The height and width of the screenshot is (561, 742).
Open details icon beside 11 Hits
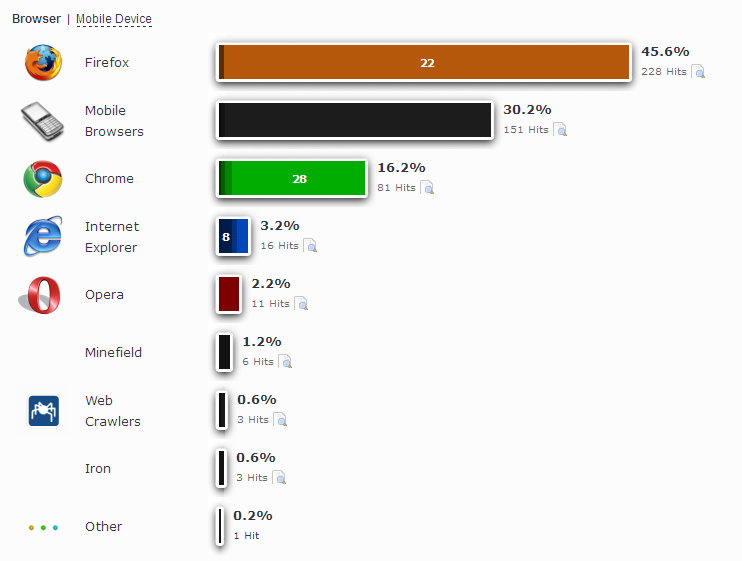(301, 304)
